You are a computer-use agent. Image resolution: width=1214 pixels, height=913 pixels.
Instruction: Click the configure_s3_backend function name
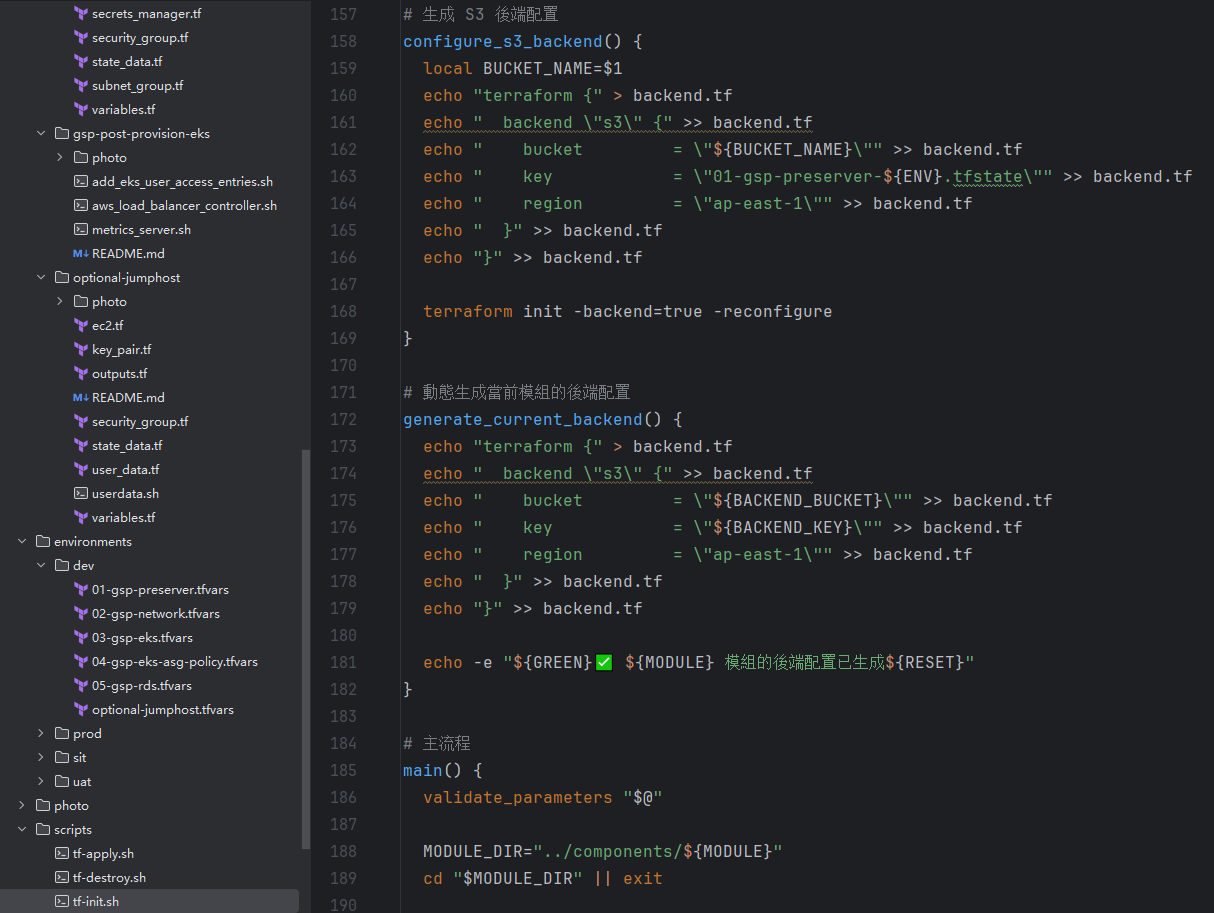click(x=502, y=42)
